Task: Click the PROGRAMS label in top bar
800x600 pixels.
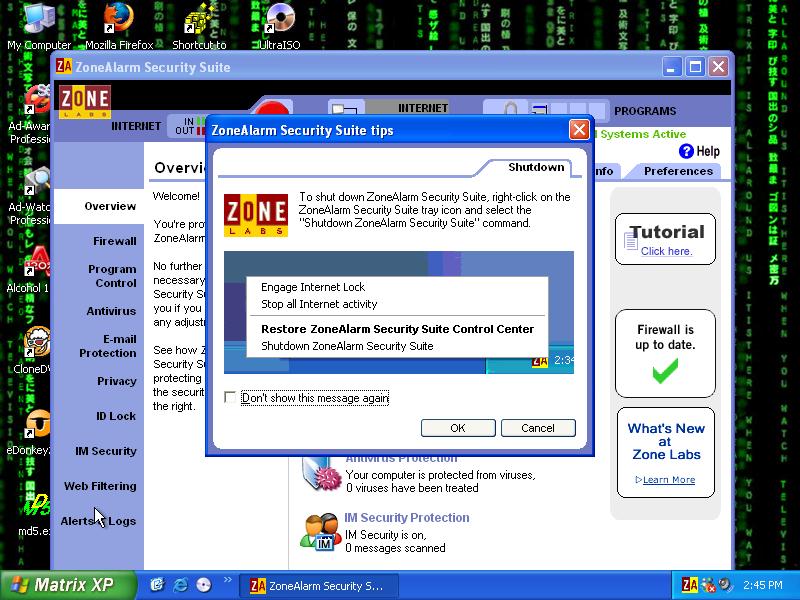Action: click(645, 111)
